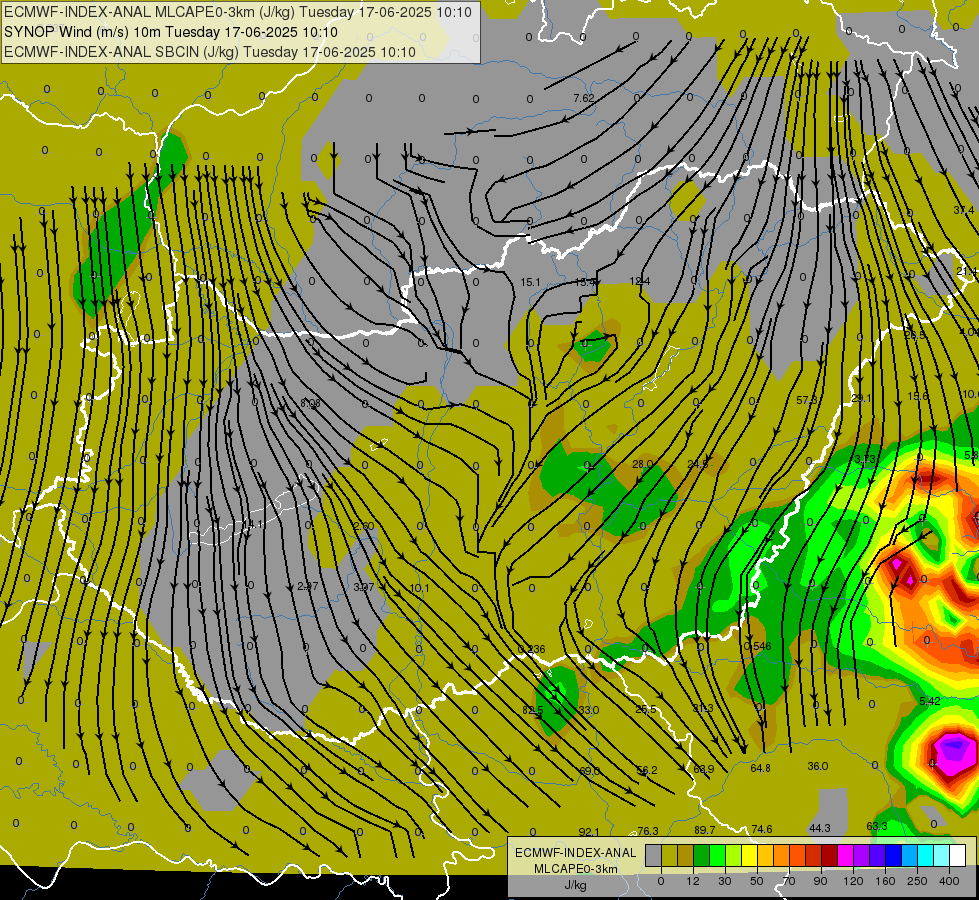Click the white swatch at the legend end
The image size is (979, 900).
tap(957, 855)
